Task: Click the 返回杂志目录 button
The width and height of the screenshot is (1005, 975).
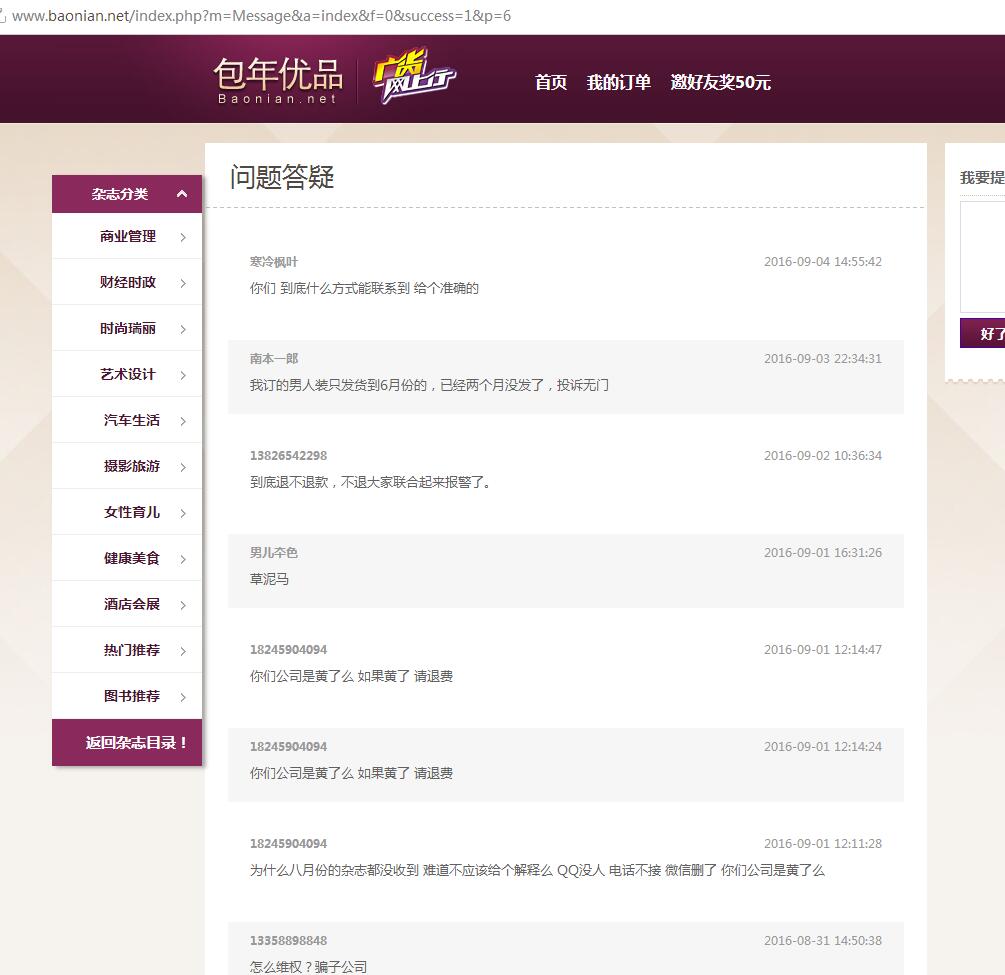Action: tap(127, 744)
